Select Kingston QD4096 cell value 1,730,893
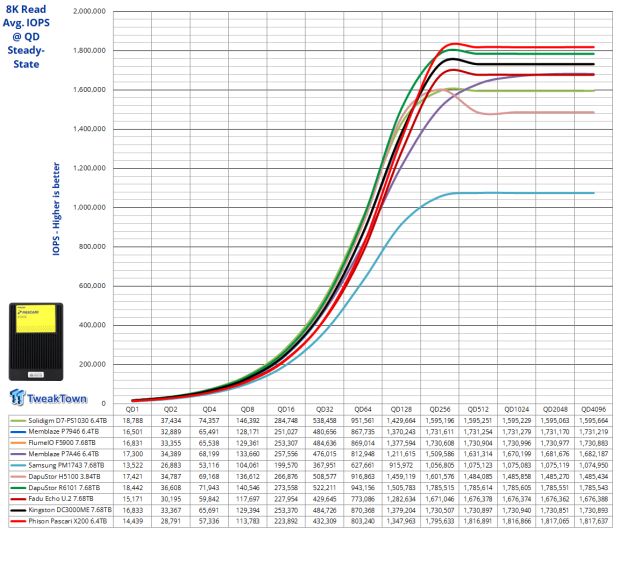 (594, 510)
